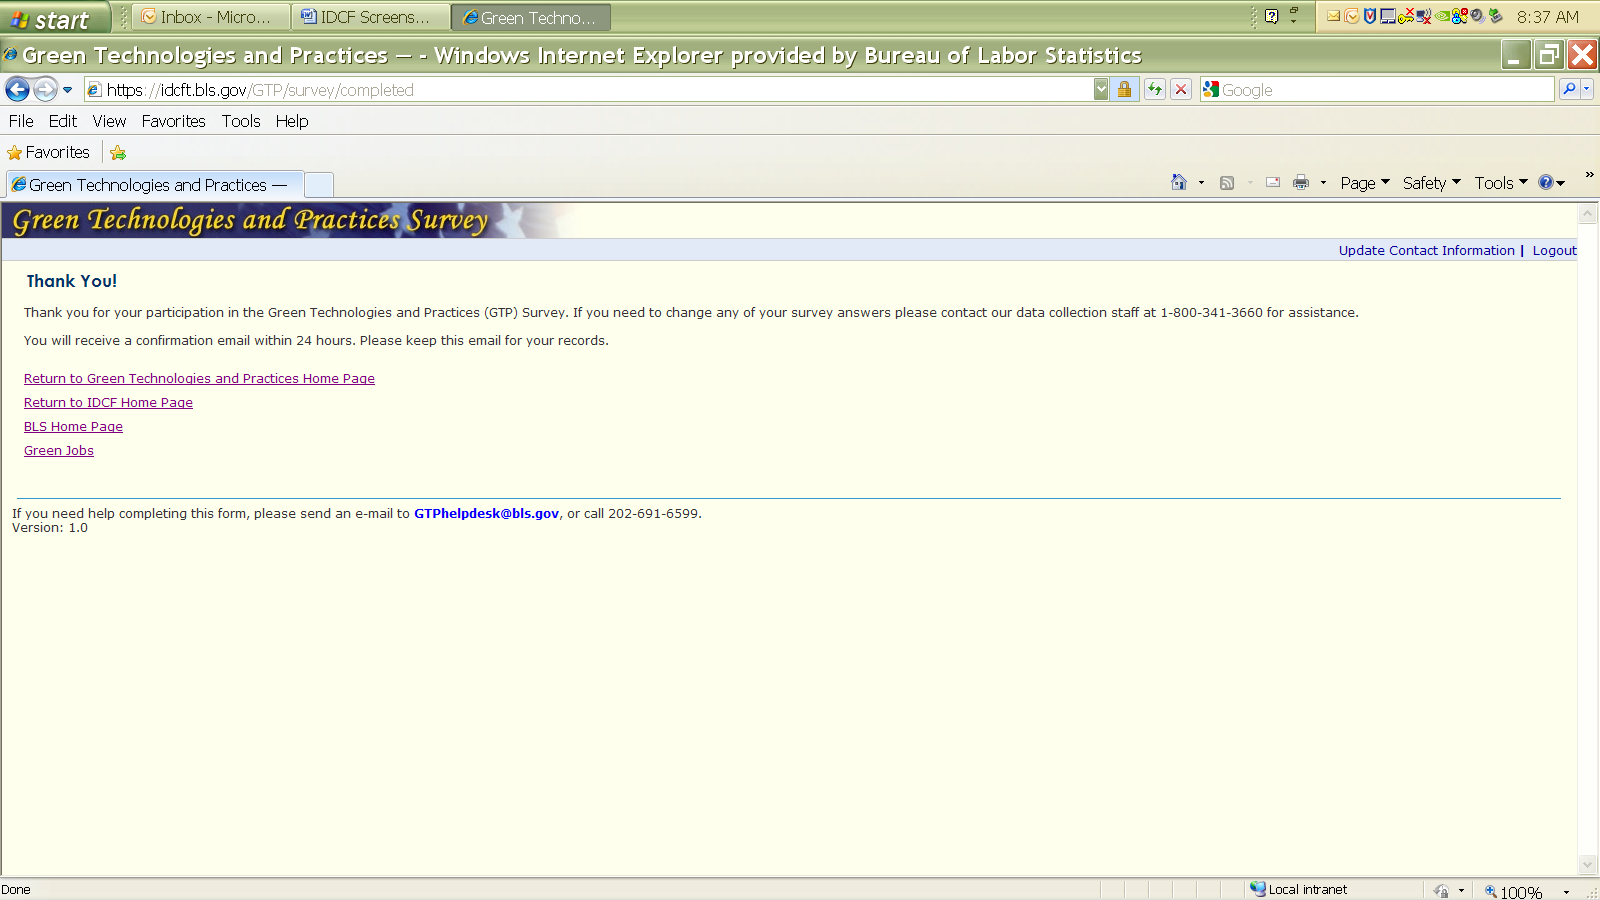1600x900 pixels.
Task: Click the RSS feeds icon
Action: (1227, 183)
